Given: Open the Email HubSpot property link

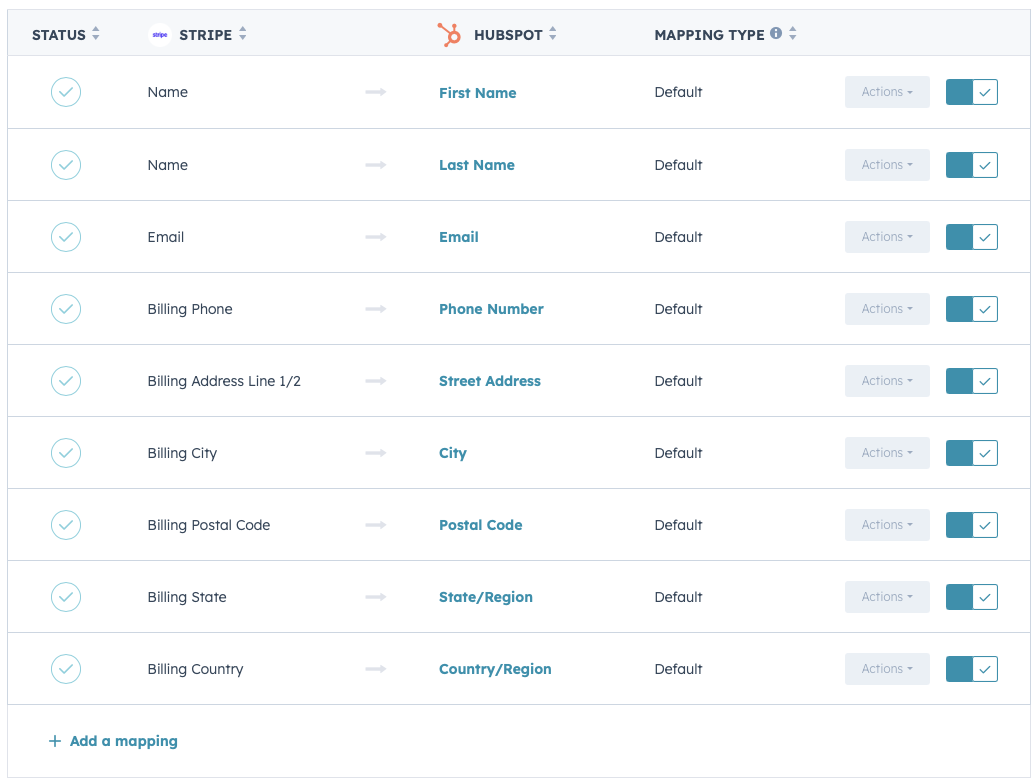Looking at the screenshot, I should tap(459, 237).
